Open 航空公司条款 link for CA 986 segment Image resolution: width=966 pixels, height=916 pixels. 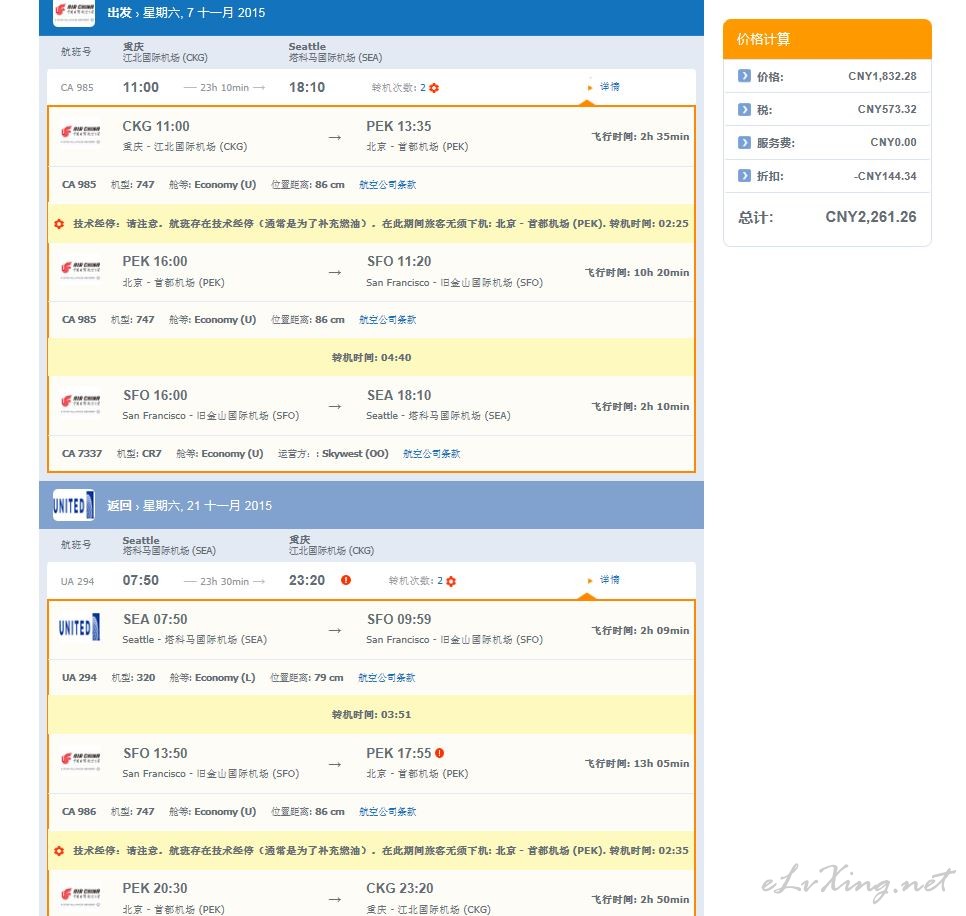click(388, 812)
